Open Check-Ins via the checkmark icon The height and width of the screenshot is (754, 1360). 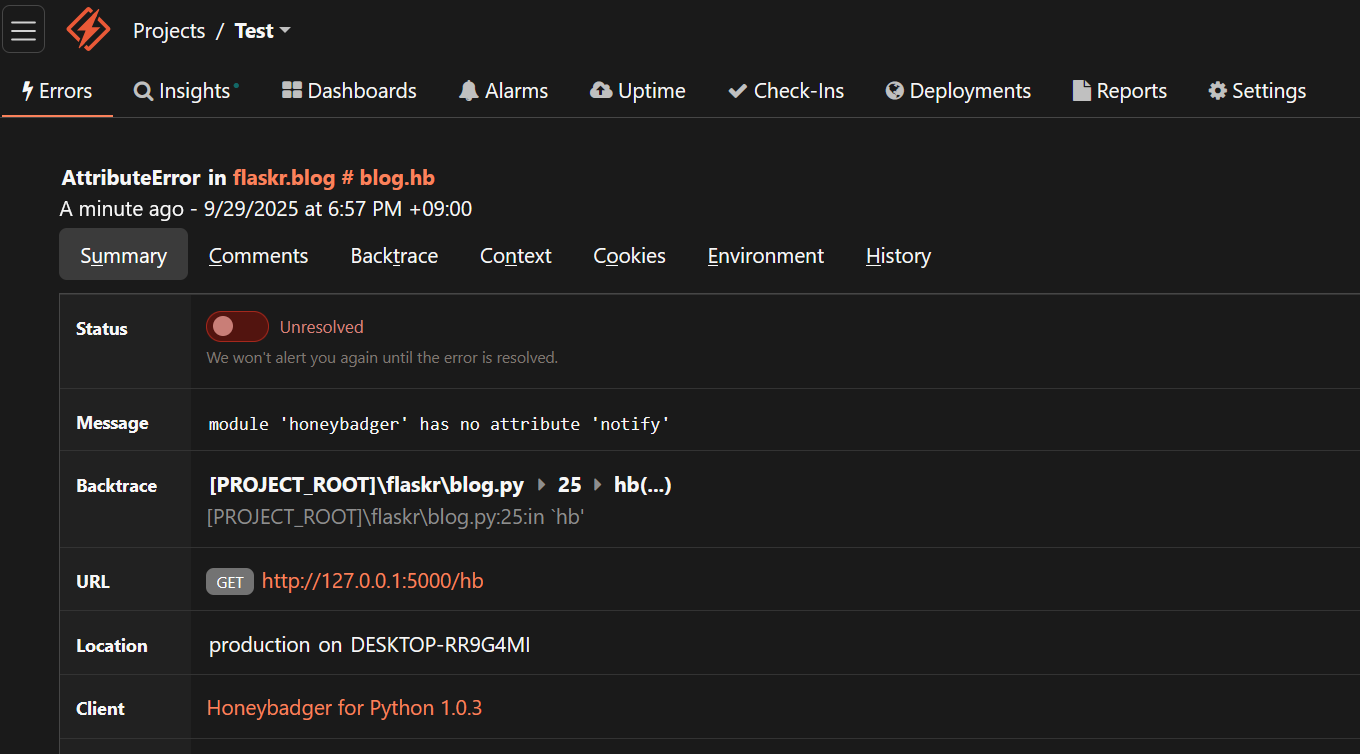737,90
